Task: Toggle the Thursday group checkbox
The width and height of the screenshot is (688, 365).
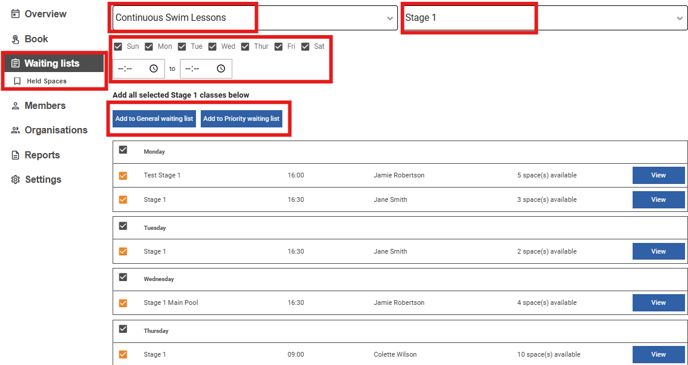Action: click(123, 329)
